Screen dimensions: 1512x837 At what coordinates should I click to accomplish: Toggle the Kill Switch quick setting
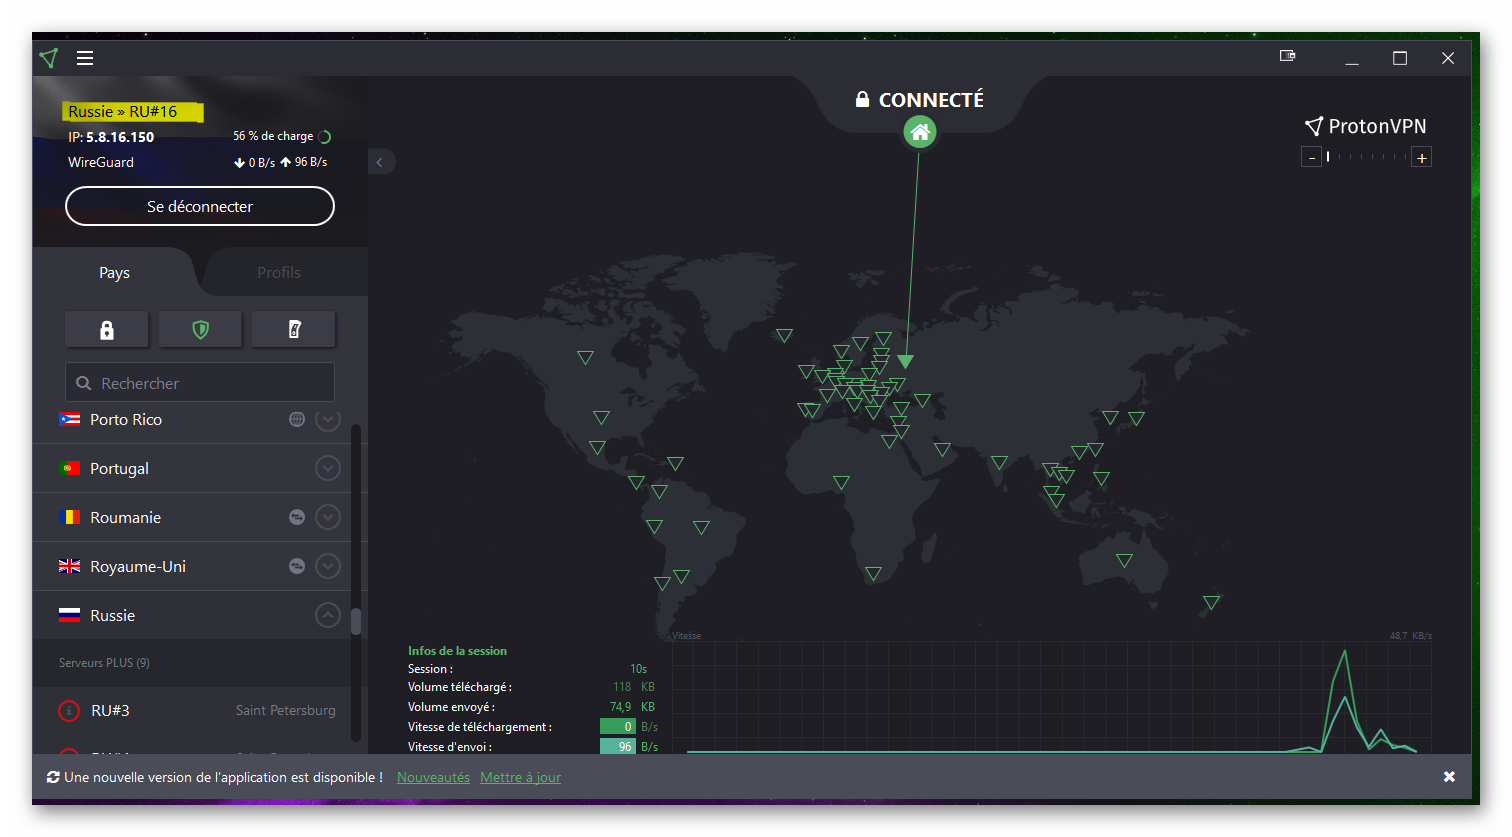point(293,329)
